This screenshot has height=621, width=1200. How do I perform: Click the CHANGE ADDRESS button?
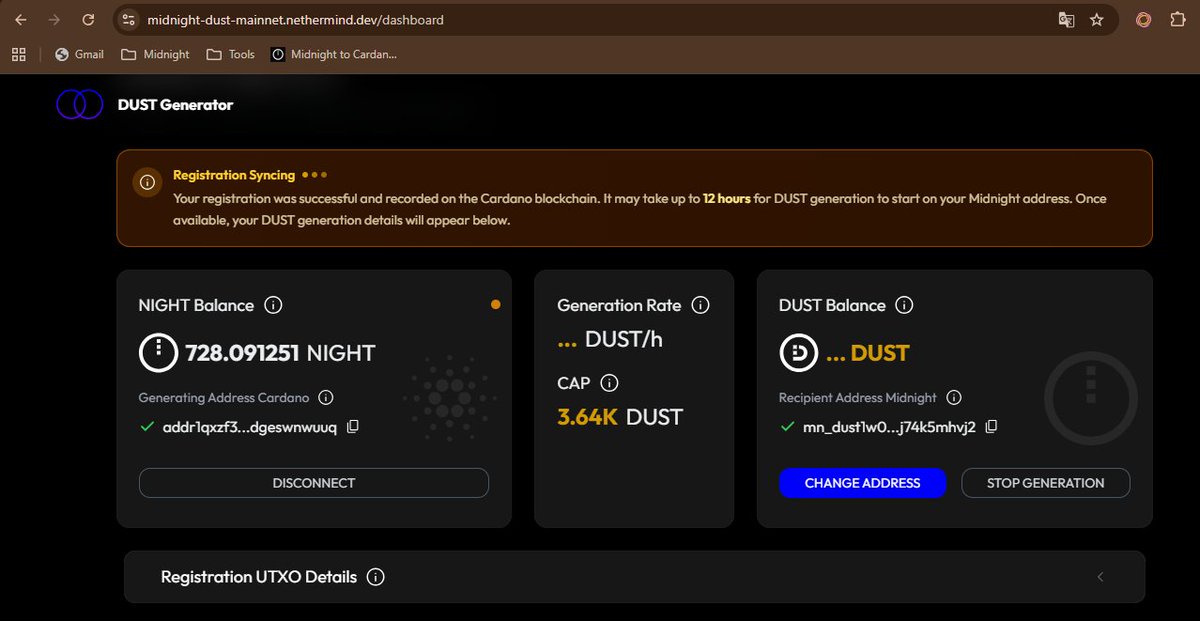pos(862,483)
